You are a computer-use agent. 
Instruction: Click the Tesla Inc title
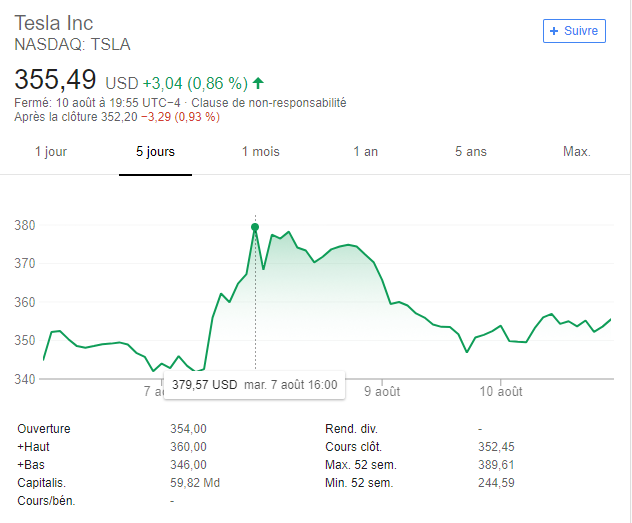[54, 23]
